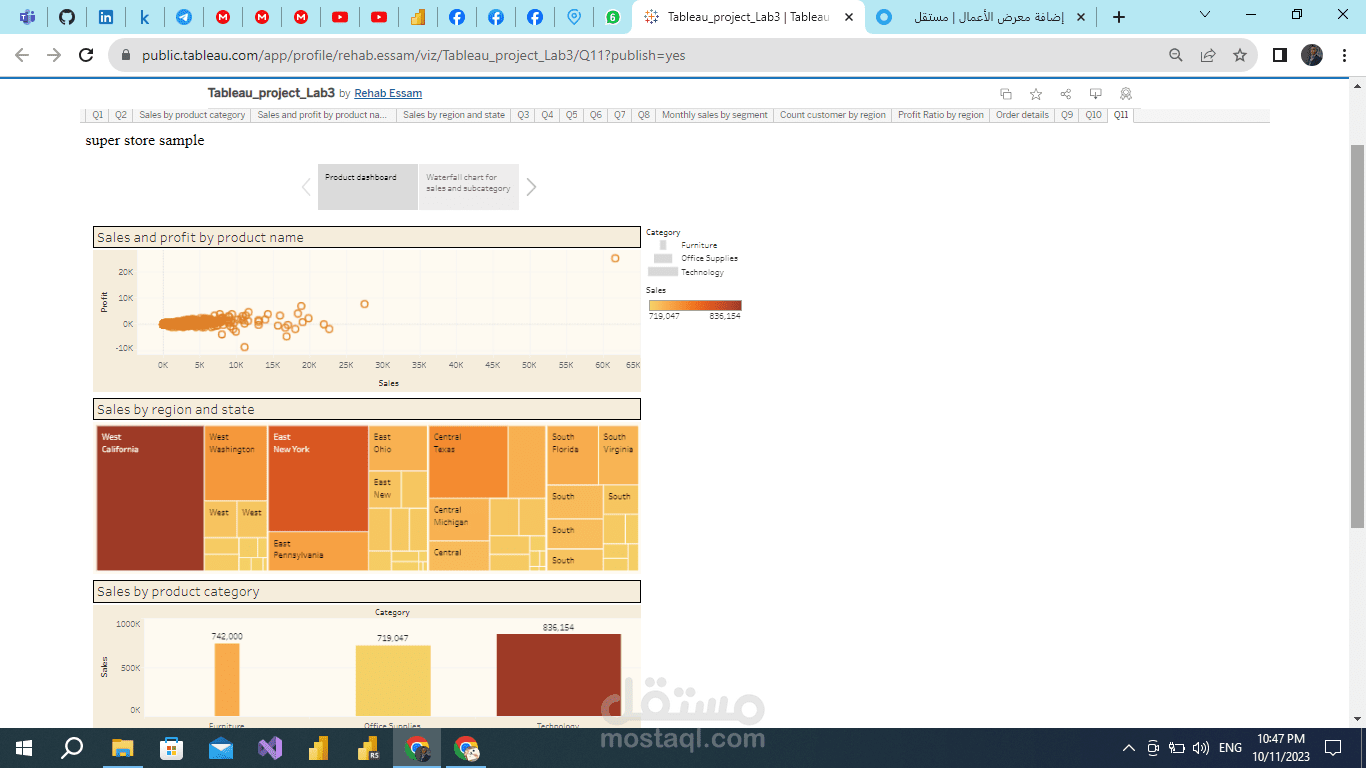1366x768 pixels.
Task: Open the Chrome profile avatar
Action: pyautogui.click(x=1312, y=55)
